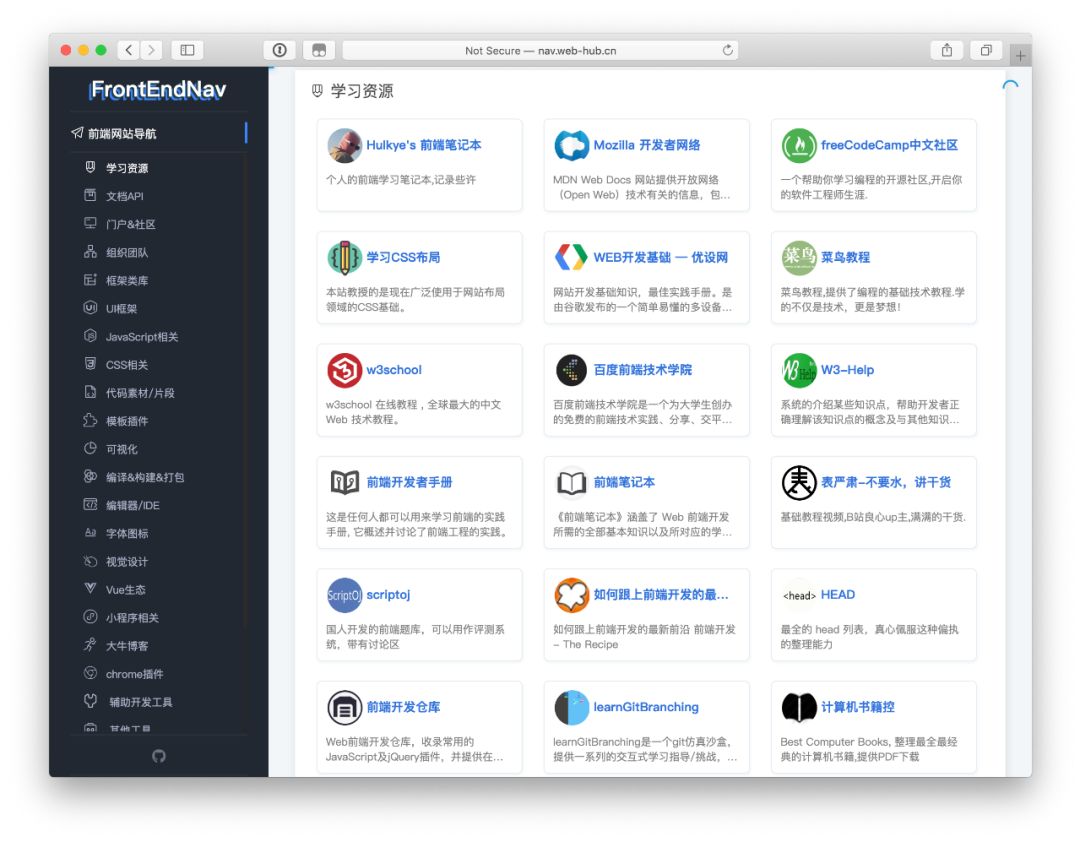Click the 菜鸟教程 bird logo
This screenshot has width=1080, height=842.
(x=798, y=257)
